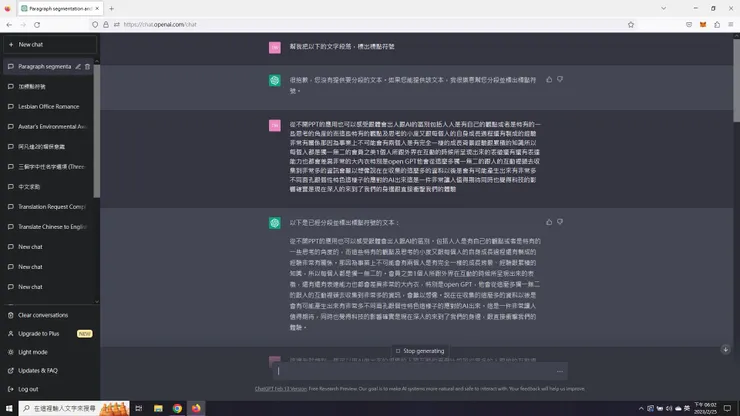This screenshot has height=416, width=740.
Task: Click the volume speaker tray icon
Action: click(669, 408)
